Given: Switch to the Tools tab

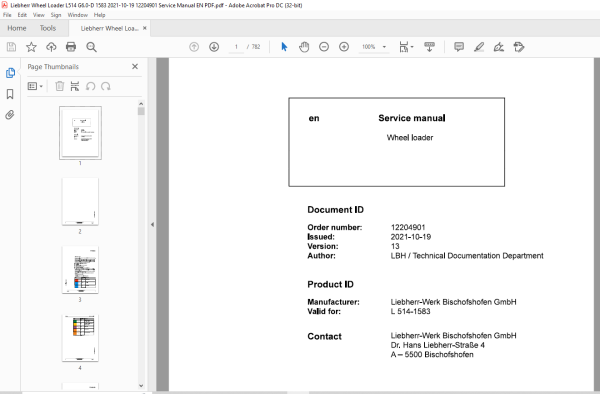Looking at the screenshot, I should coord(48,28).
